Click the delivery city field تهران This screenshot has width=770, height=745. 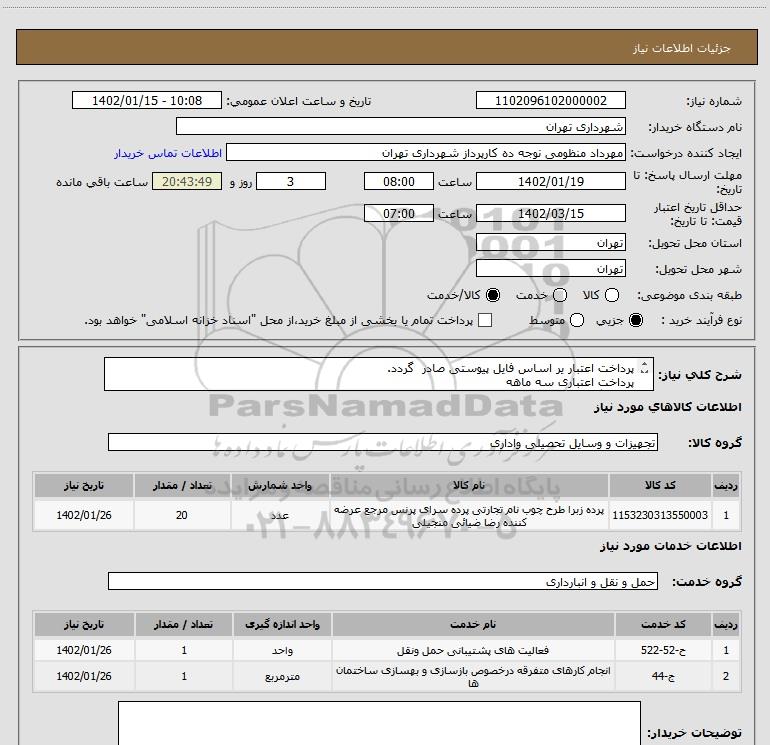[550, 268]
